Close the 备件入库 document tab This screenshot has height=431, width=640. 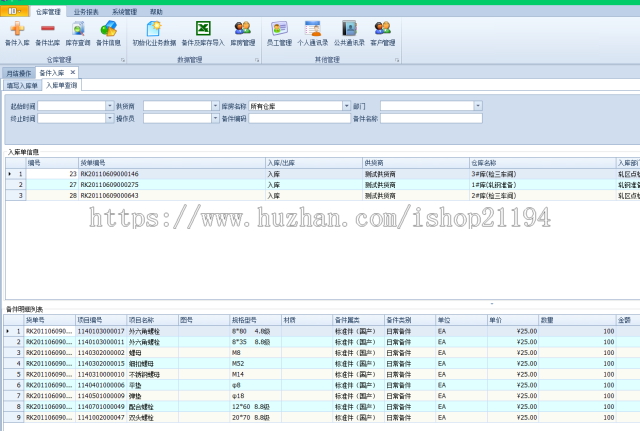coord(72,73)
